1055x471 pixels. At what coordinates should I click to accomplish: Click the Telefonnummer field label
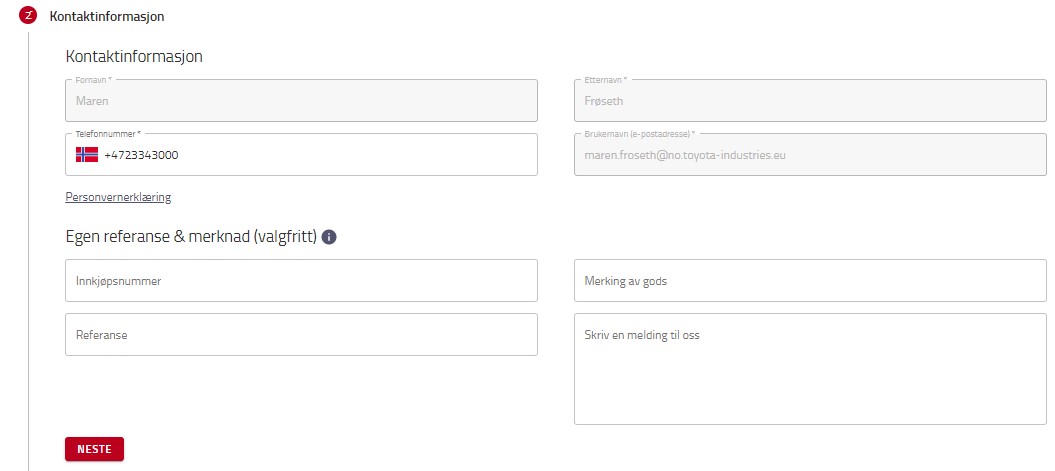[x=108, y=133]
